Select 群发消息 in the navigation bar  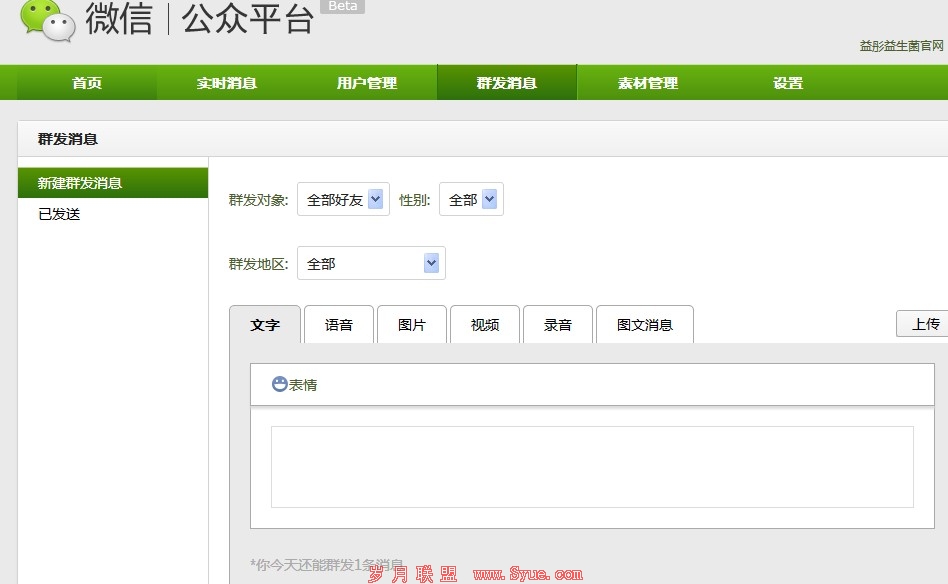(507, 83)
